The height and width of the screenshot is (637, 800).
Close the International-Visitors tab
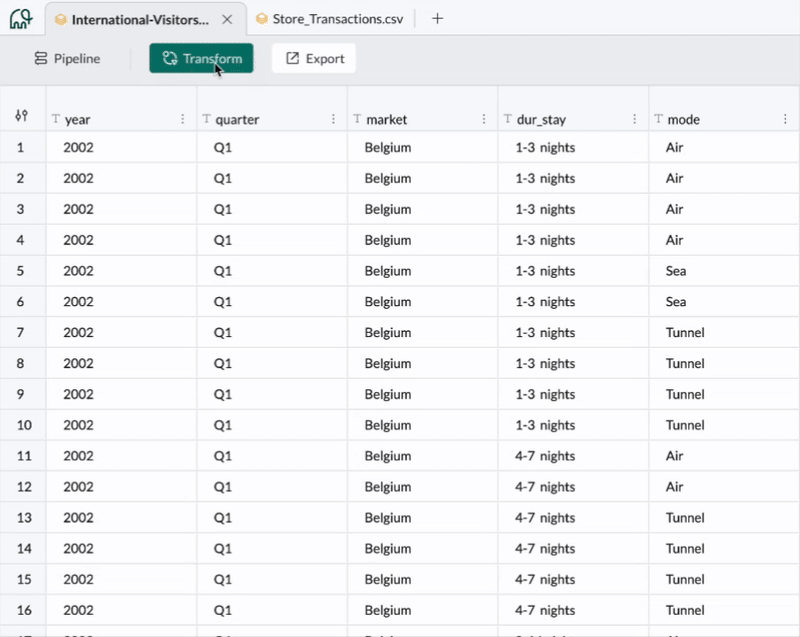pyautogui.click(x=227, y=19)
